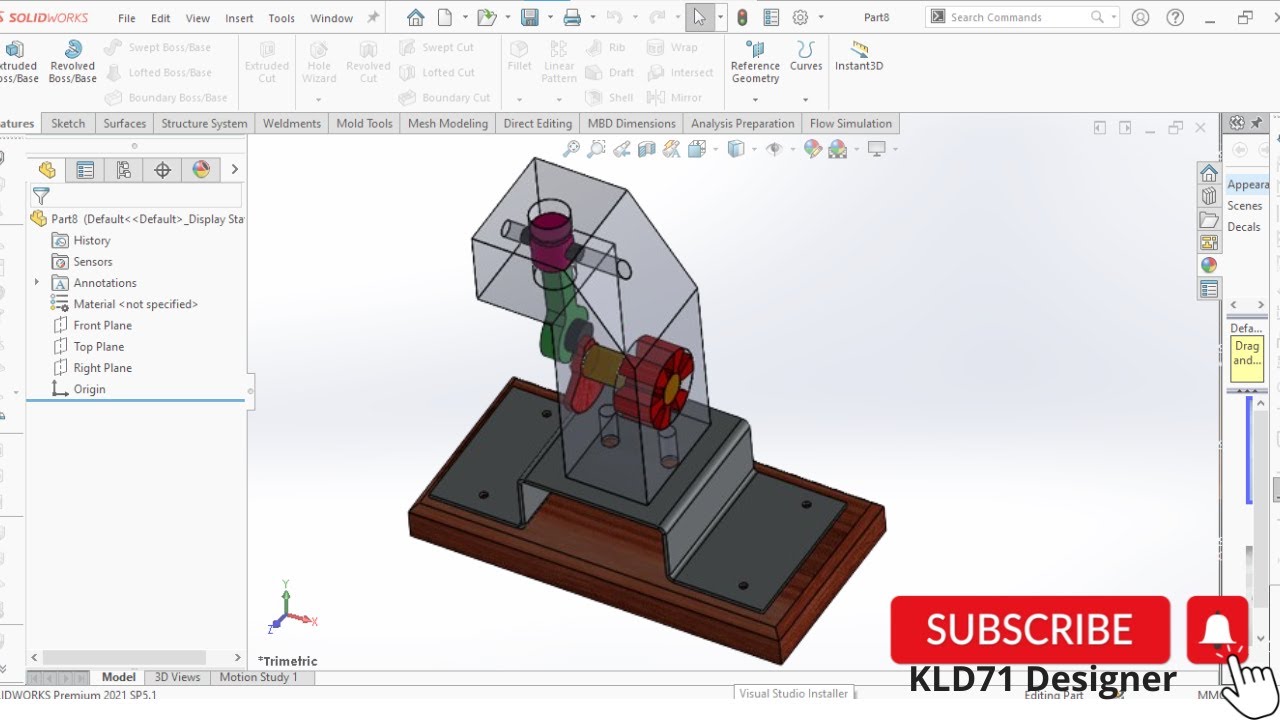Open a file with the Open folder icon
Viewport: 1280px width, 720px height.
pyautogui.click(x=487, y=17)
